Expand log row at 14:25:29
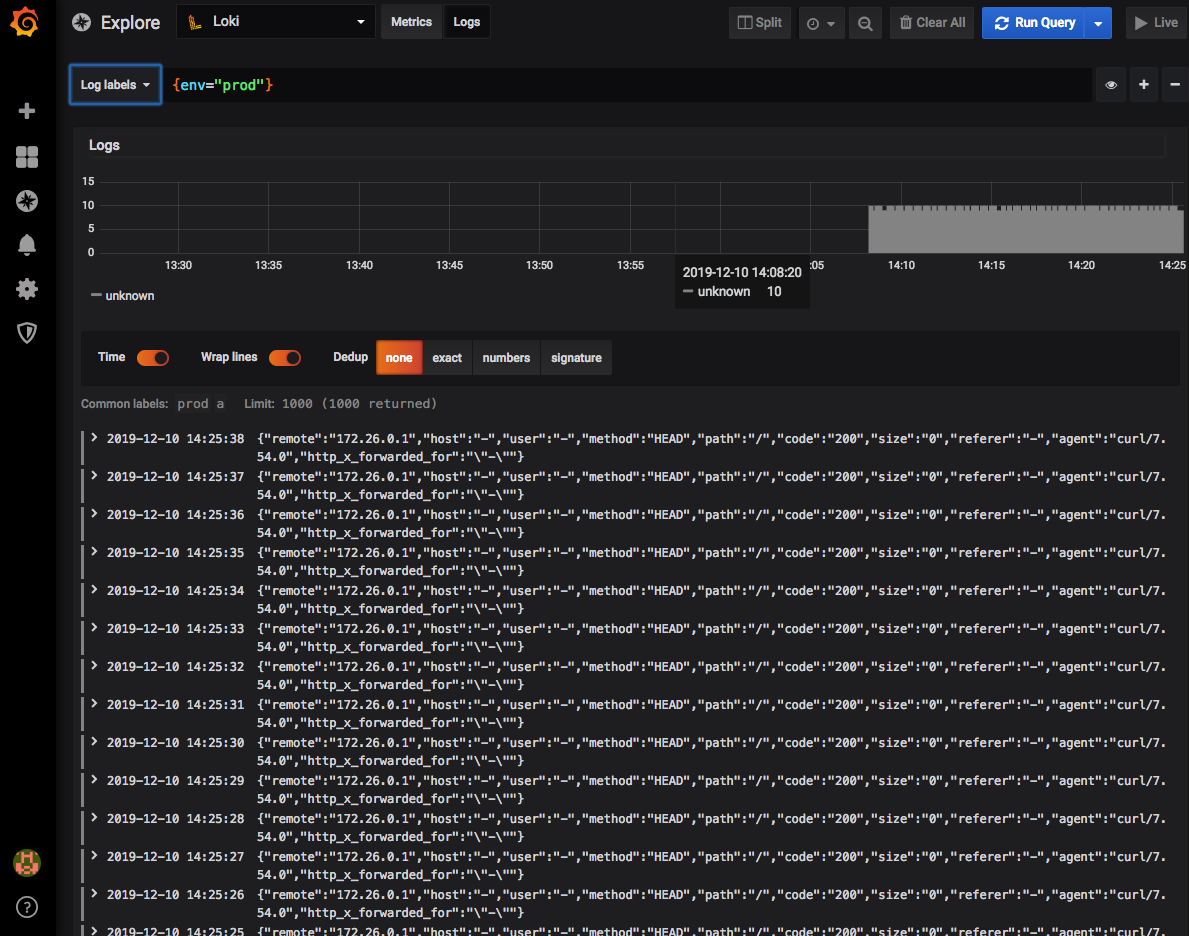The image size is (1189, 936). [x=94, y=779]
